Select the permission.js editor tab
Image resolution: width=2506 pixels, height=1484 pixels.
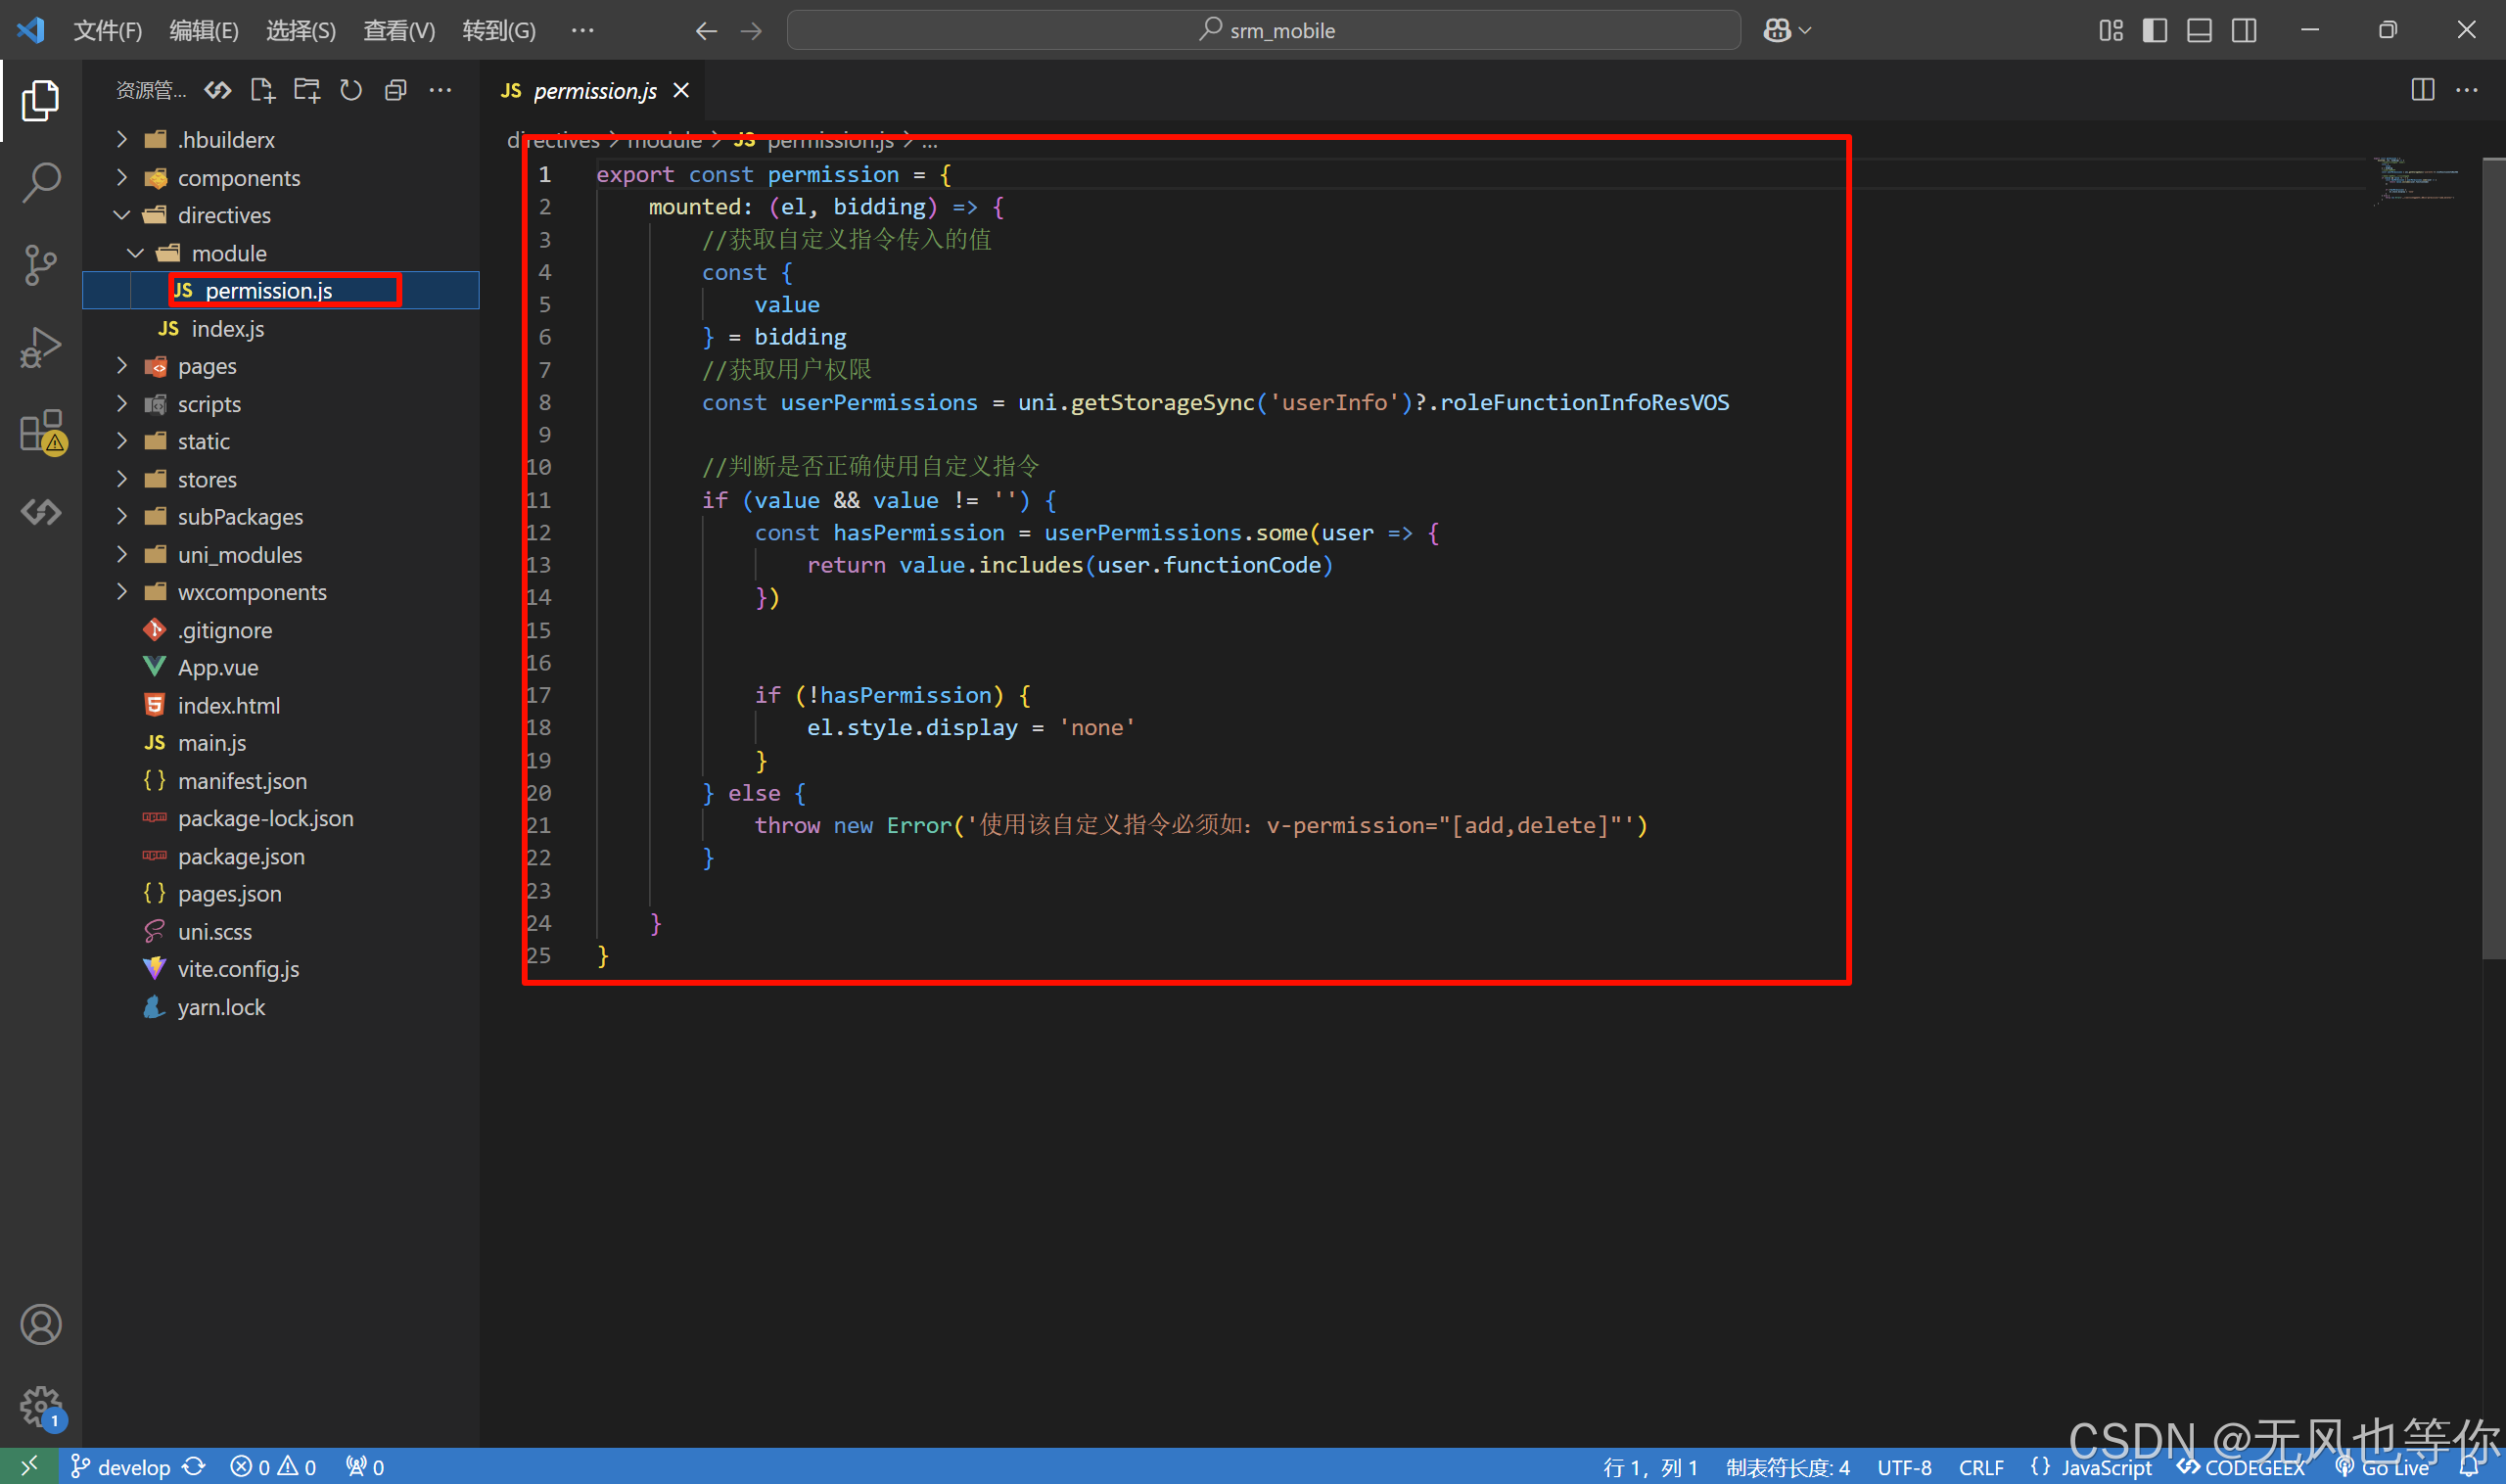[595, 90]
